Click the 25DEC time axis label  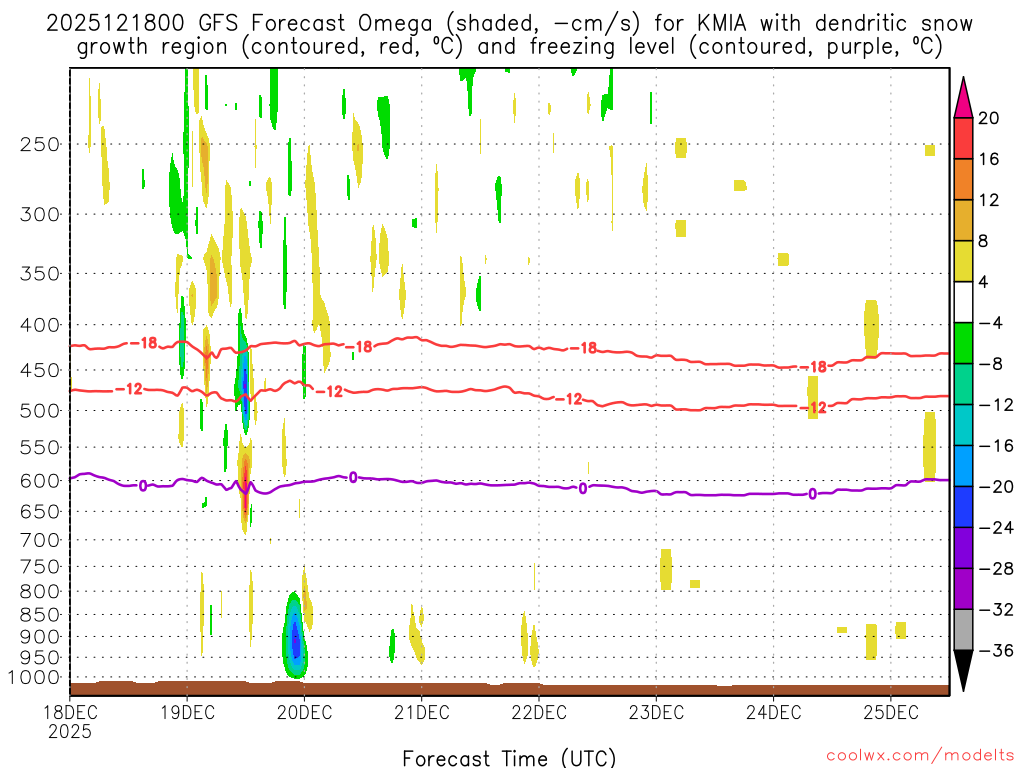[x=891, y=712]
